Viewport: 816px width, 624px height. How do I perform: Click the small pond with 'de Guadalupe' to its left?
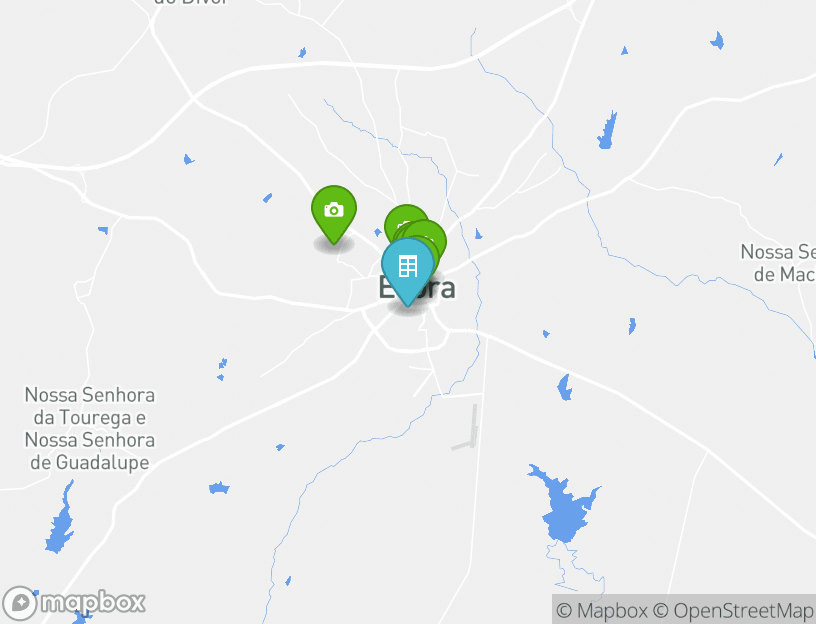tap(219, 488)
